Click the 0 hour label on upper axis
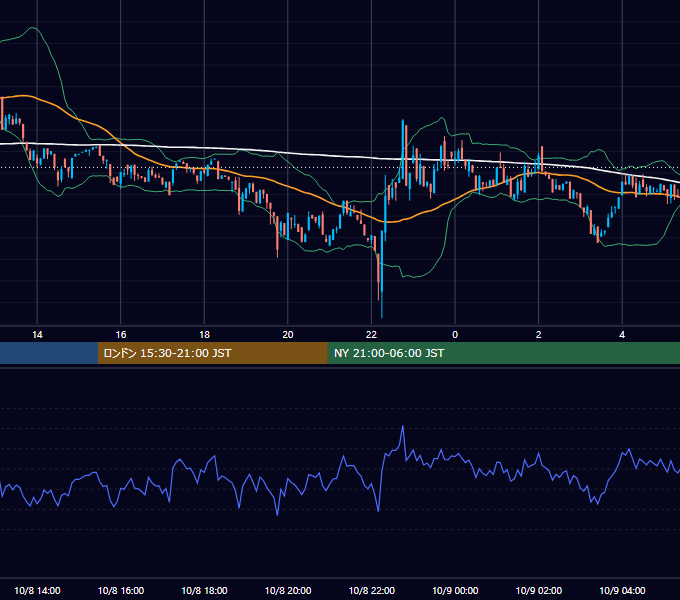Viewport: 680px width, 600px height. pos(455,335)
